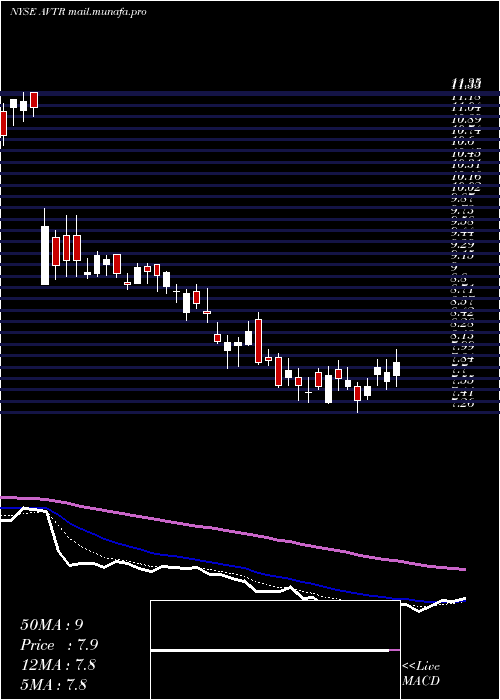Click the MACD label
The height and width of the screenshot is (700, 500).
421,681
